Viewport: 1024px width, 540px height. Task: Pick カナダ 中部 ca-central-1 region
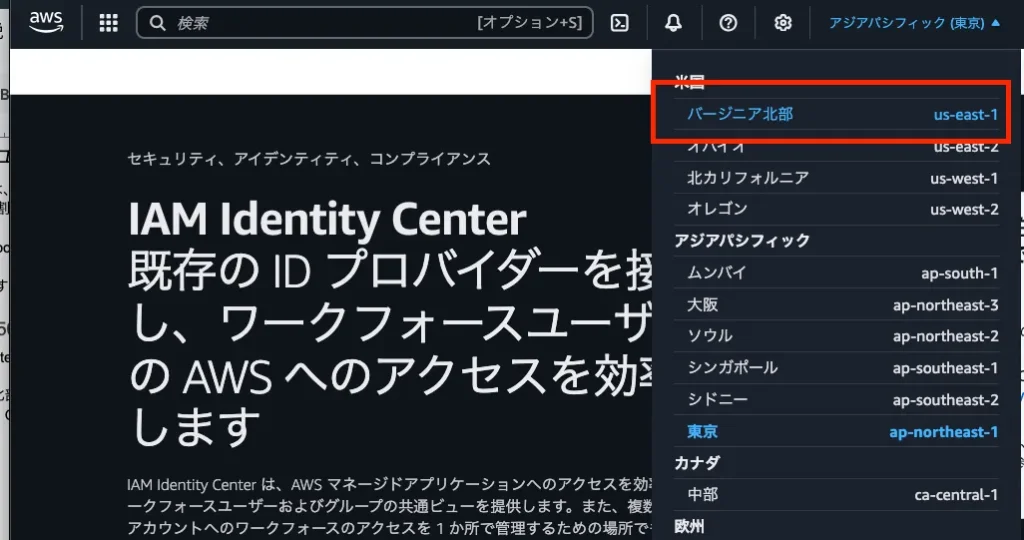click(842, 494)
